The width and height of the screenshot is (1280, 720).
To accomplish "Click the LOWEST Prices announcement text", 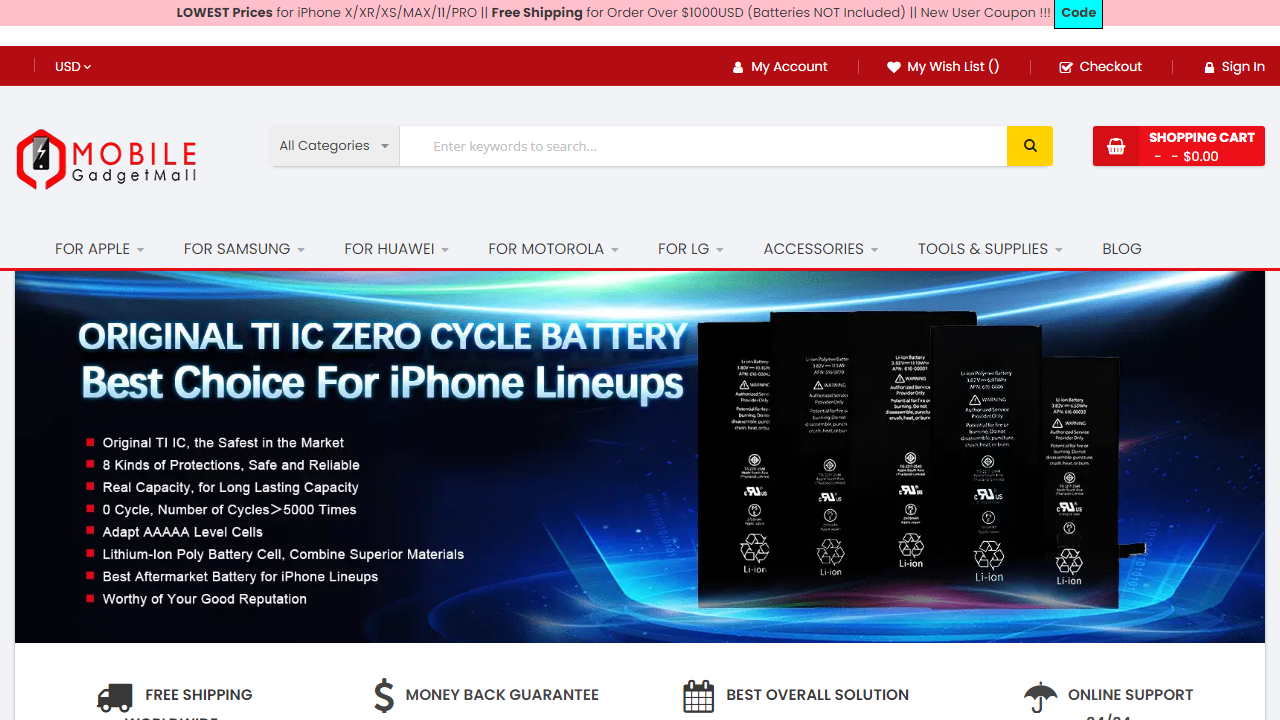I will pos(224,13).
